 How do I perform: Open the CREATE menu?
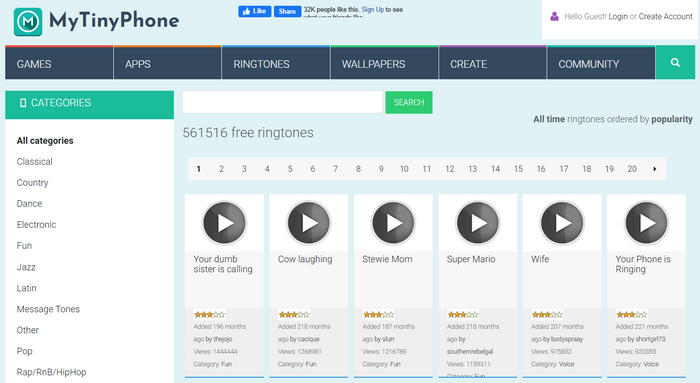pyautogui.click(x=492, y=63)
